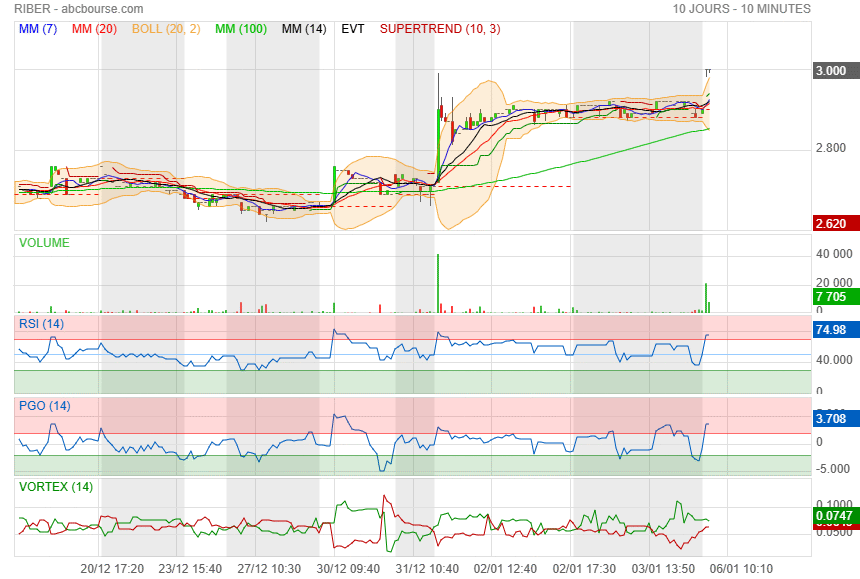The width and height of the screenshot is (860, 579).
Task: Click the 3.000 current price tag
Action: [832, 71]
